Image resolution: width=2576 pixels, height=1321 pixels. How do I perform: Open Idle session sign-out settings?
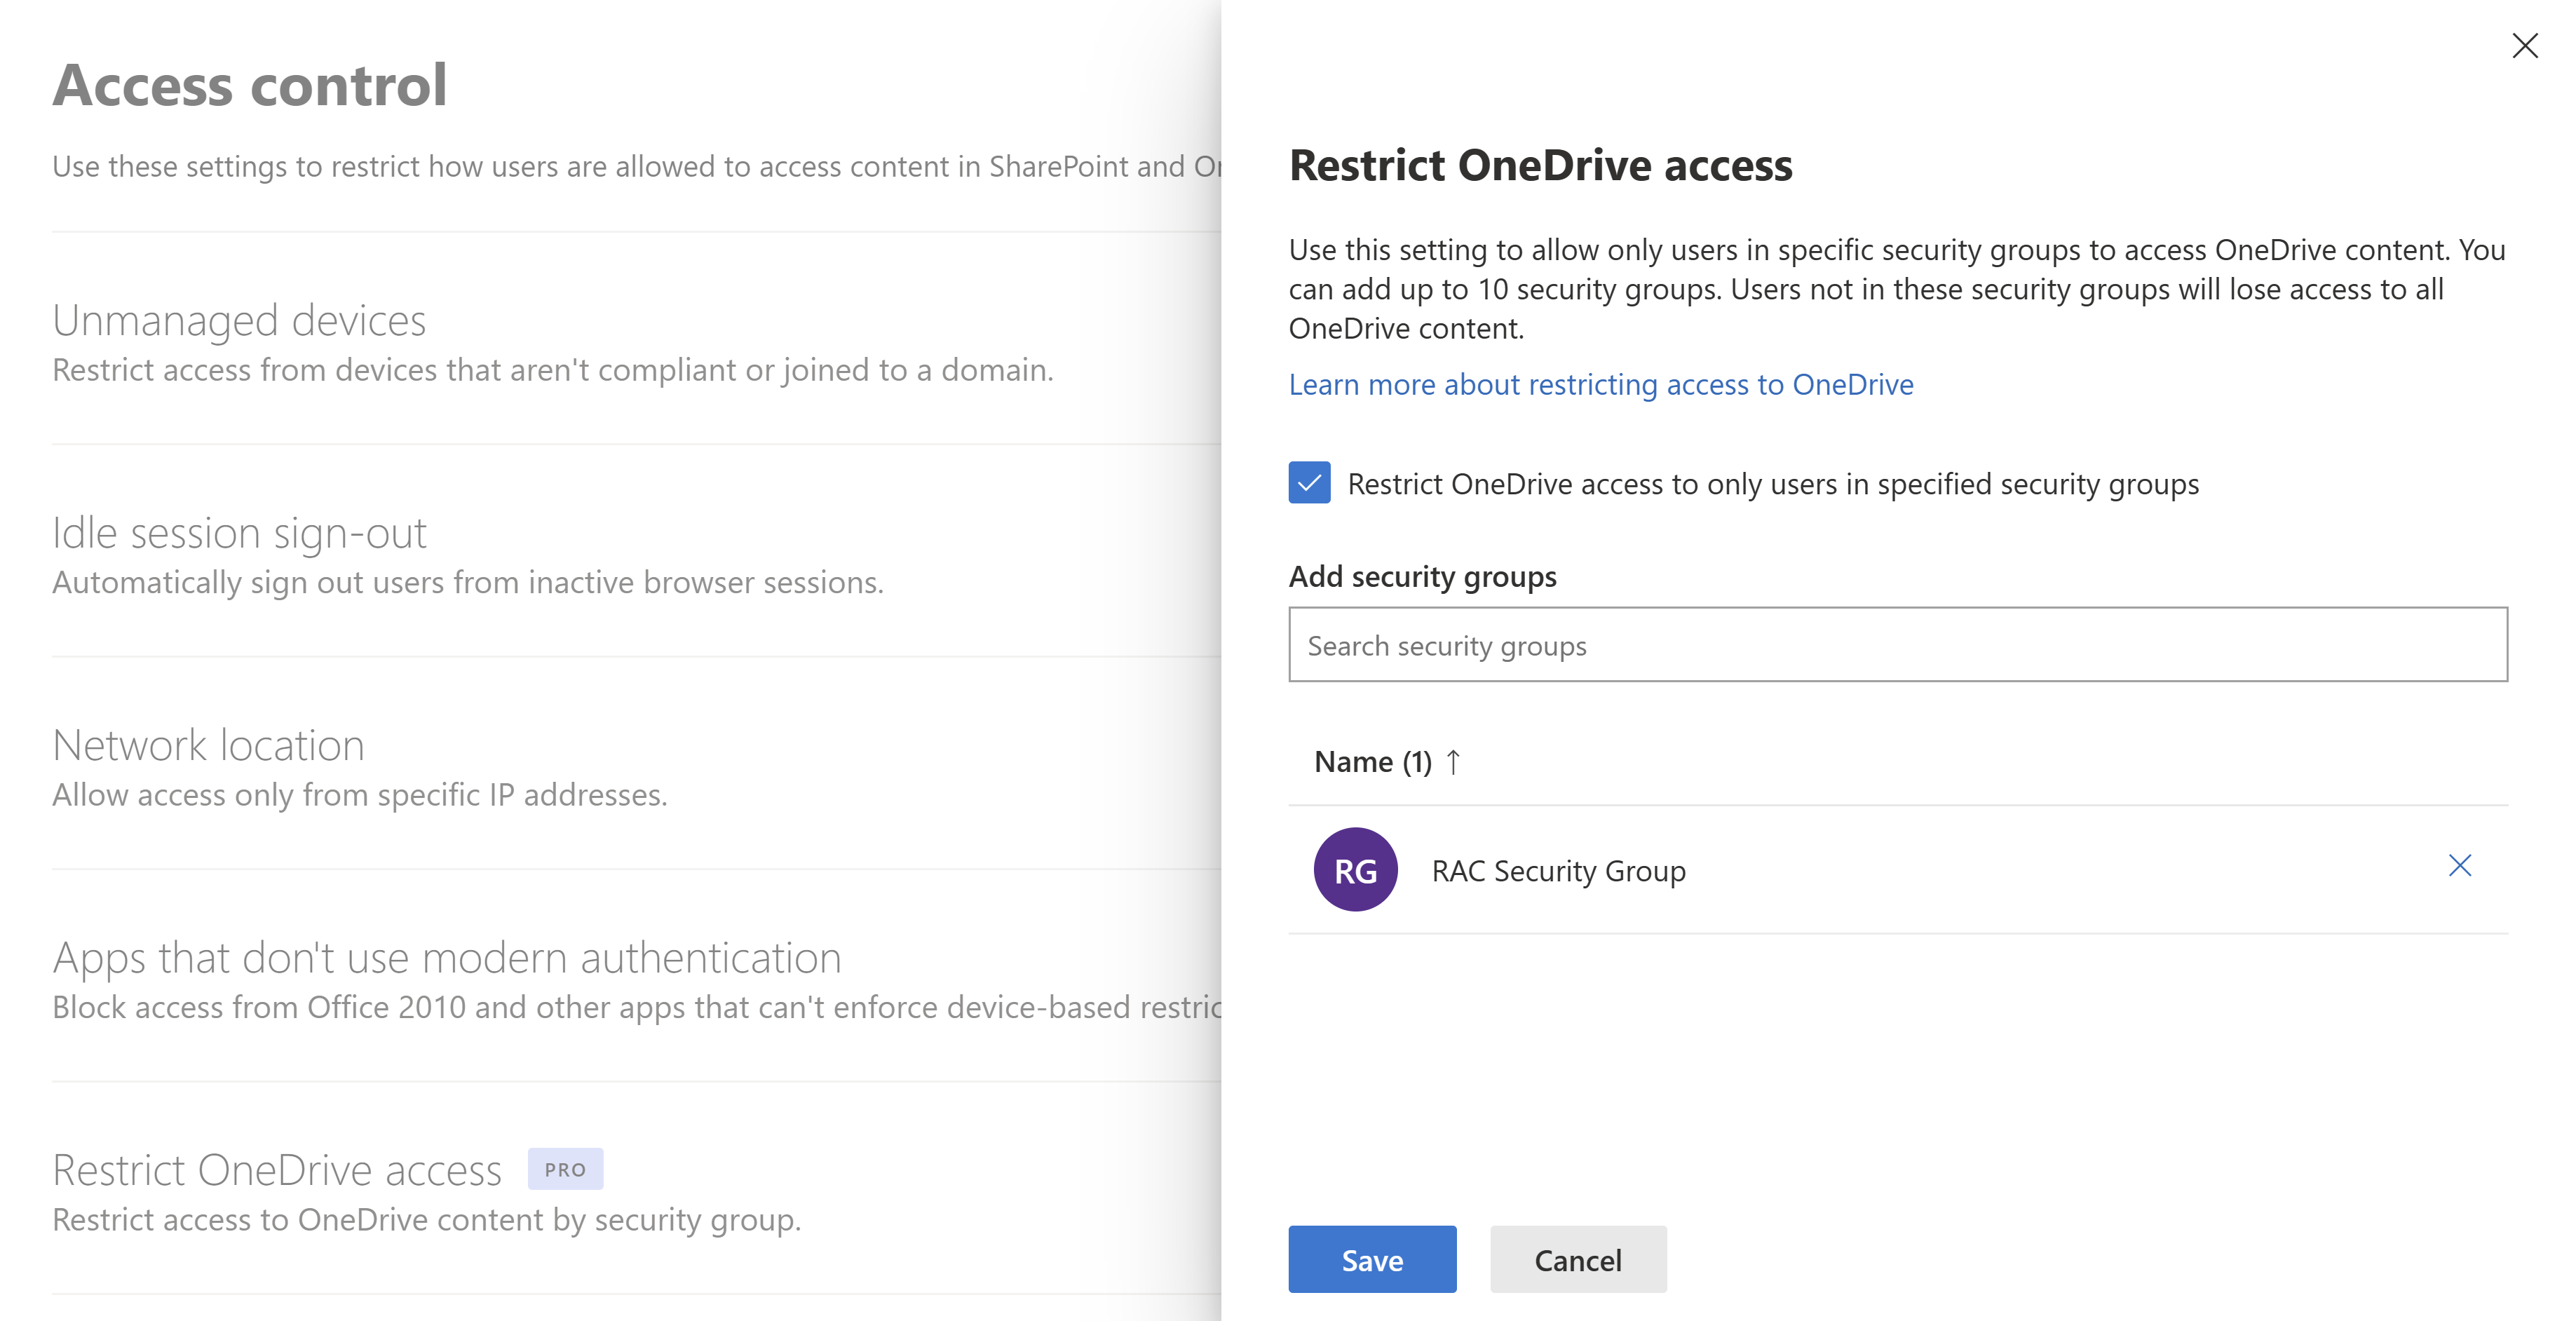[x=239, y=533]
